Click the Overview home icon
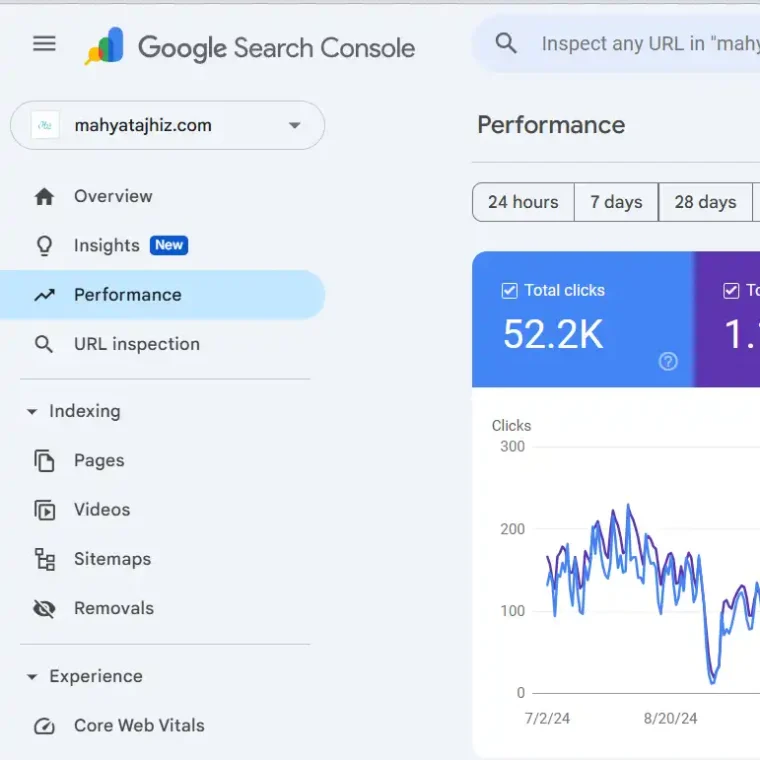This screenshot has width=760, height=760. (44, 197)
